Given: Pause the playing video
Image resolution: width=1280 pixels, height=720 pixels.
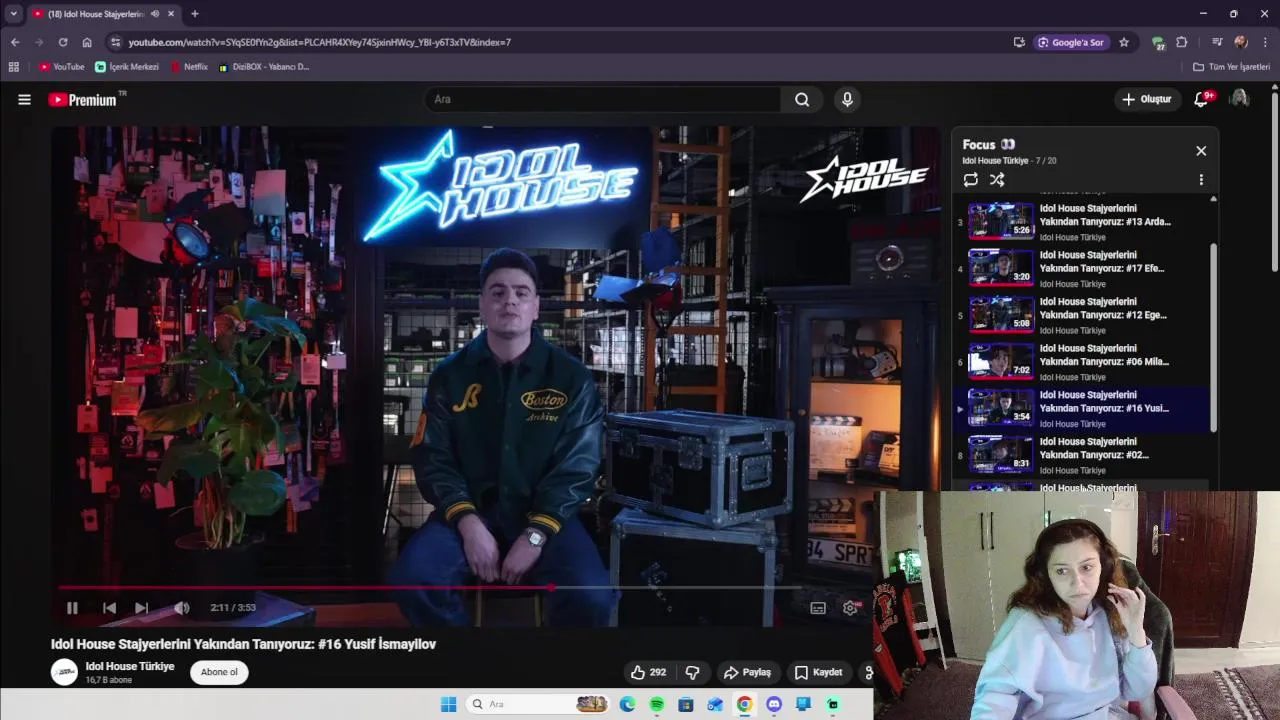Looking at the screenshot, I should click(x=72, y=608).
